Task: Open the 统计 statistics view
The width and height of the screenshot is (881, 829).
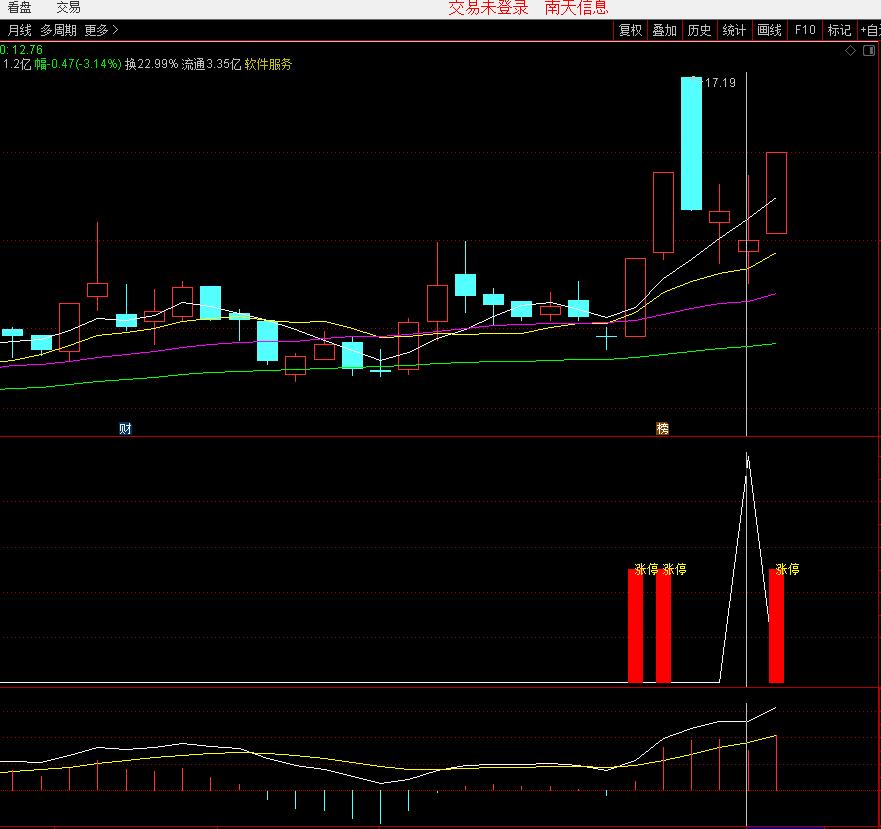Action: [734, 30]
